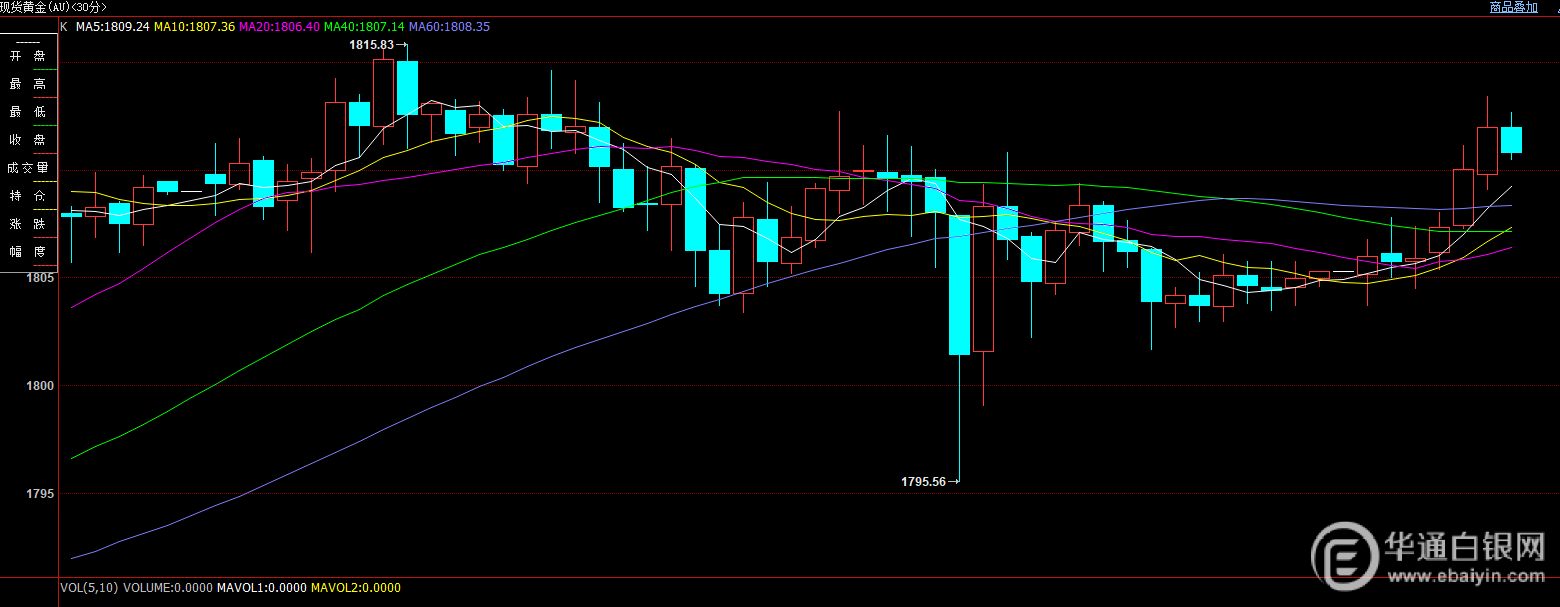Click the 开盘 row in info panel

click(x=28, y=56)
